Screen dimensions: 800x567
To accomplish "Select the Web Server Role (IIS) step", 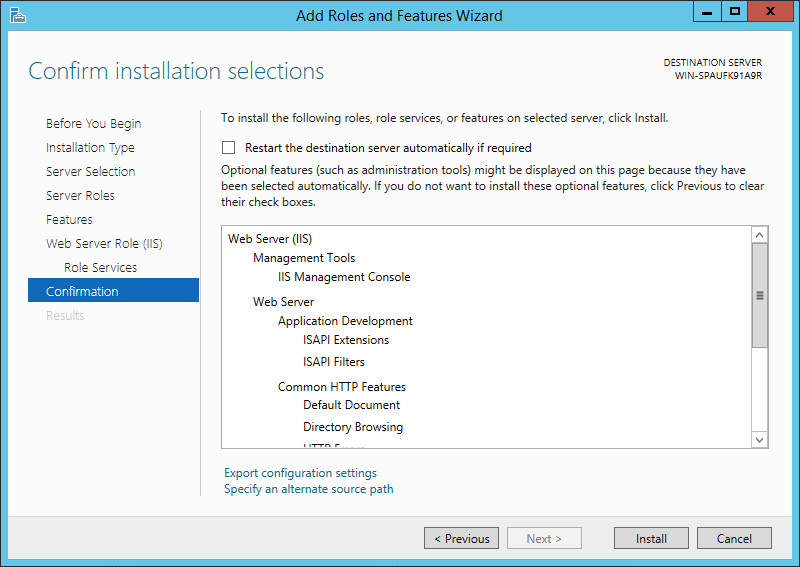I will point(104,243).
